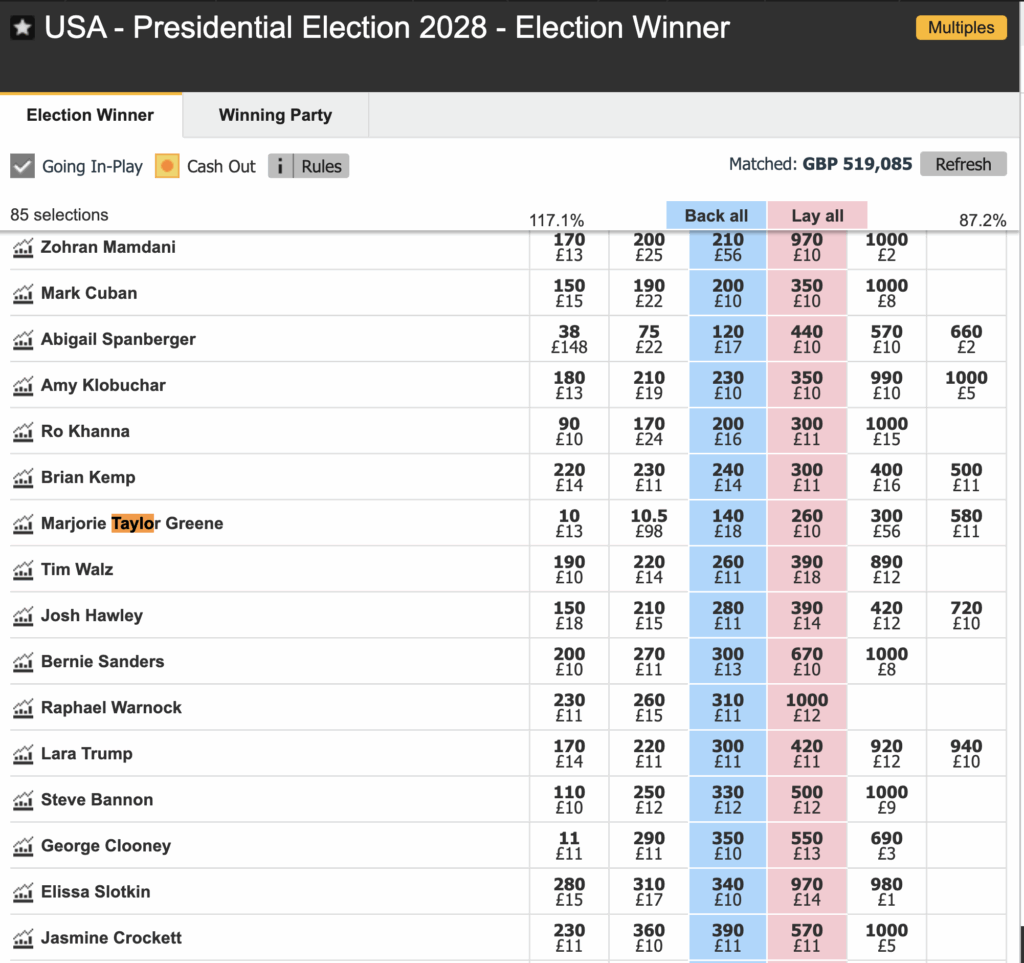Click the Rules info icon
Screen dimensions: 1024x963
[281, 166]
